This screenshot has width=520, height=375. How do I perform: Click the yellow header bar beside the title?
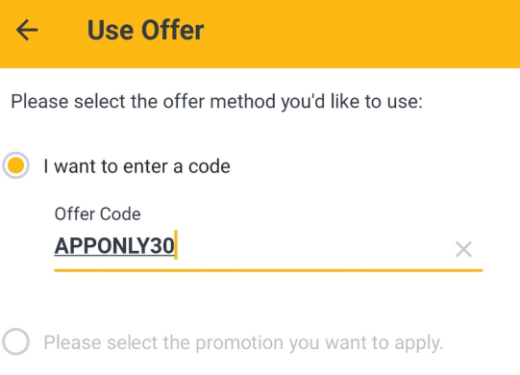pos(360,33)
